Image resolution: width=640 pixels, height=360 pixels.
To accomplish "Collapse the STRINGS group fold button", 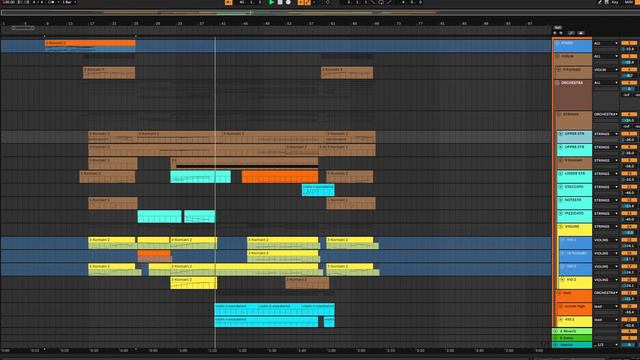I will (x=560, y=114).
